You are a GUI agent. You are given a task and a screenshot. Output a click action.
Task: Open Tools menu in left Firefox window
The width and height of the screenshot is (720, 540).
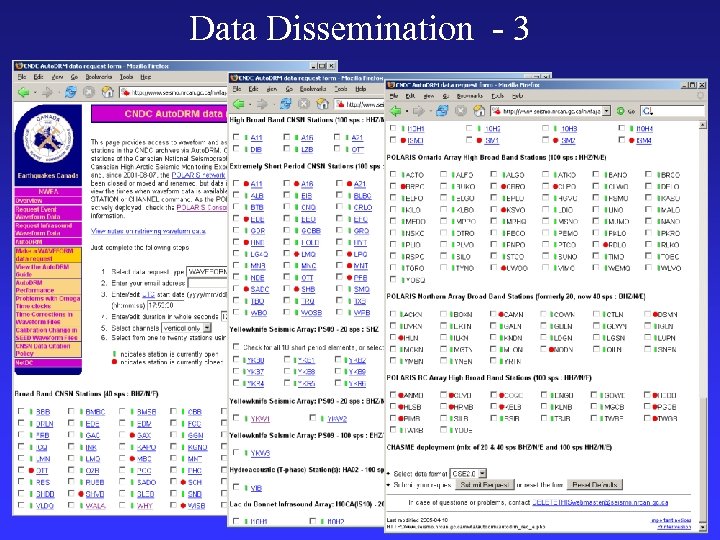tap(126, 77)
